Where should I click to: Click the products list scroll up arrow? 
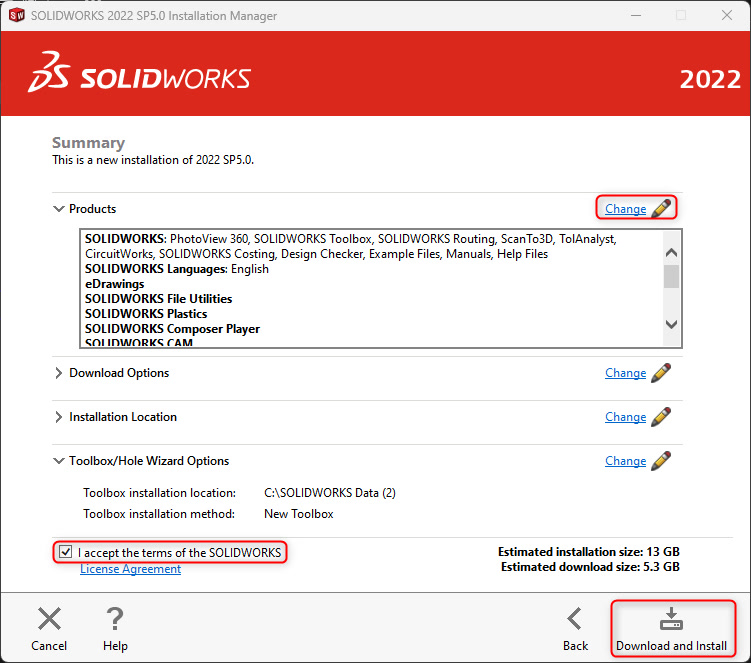point(671,252)
